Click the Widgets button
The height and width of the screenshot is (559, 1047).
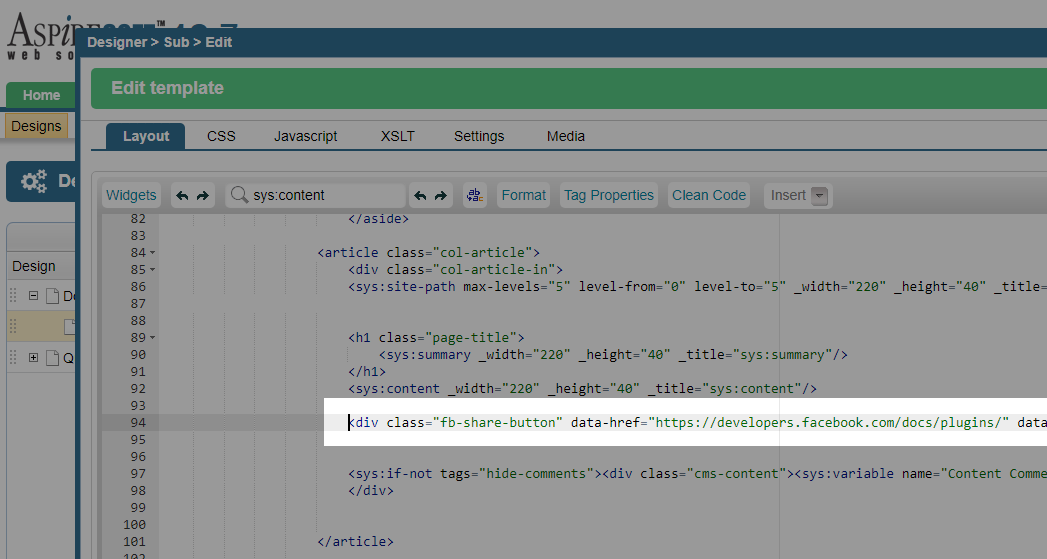[x=131, y=196]
